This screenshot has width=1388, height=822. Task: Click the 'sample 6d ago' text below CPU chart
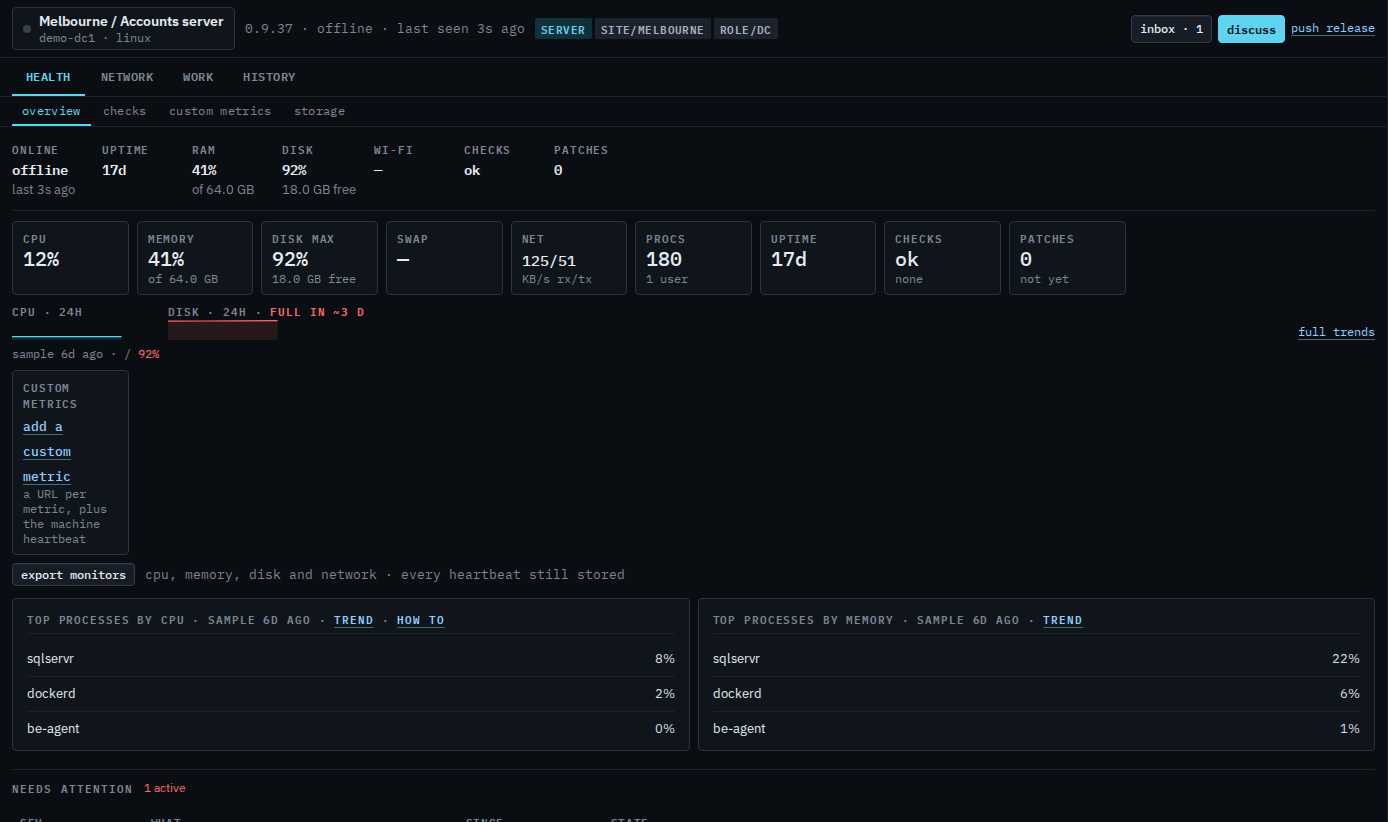click(x=57, y=354)
